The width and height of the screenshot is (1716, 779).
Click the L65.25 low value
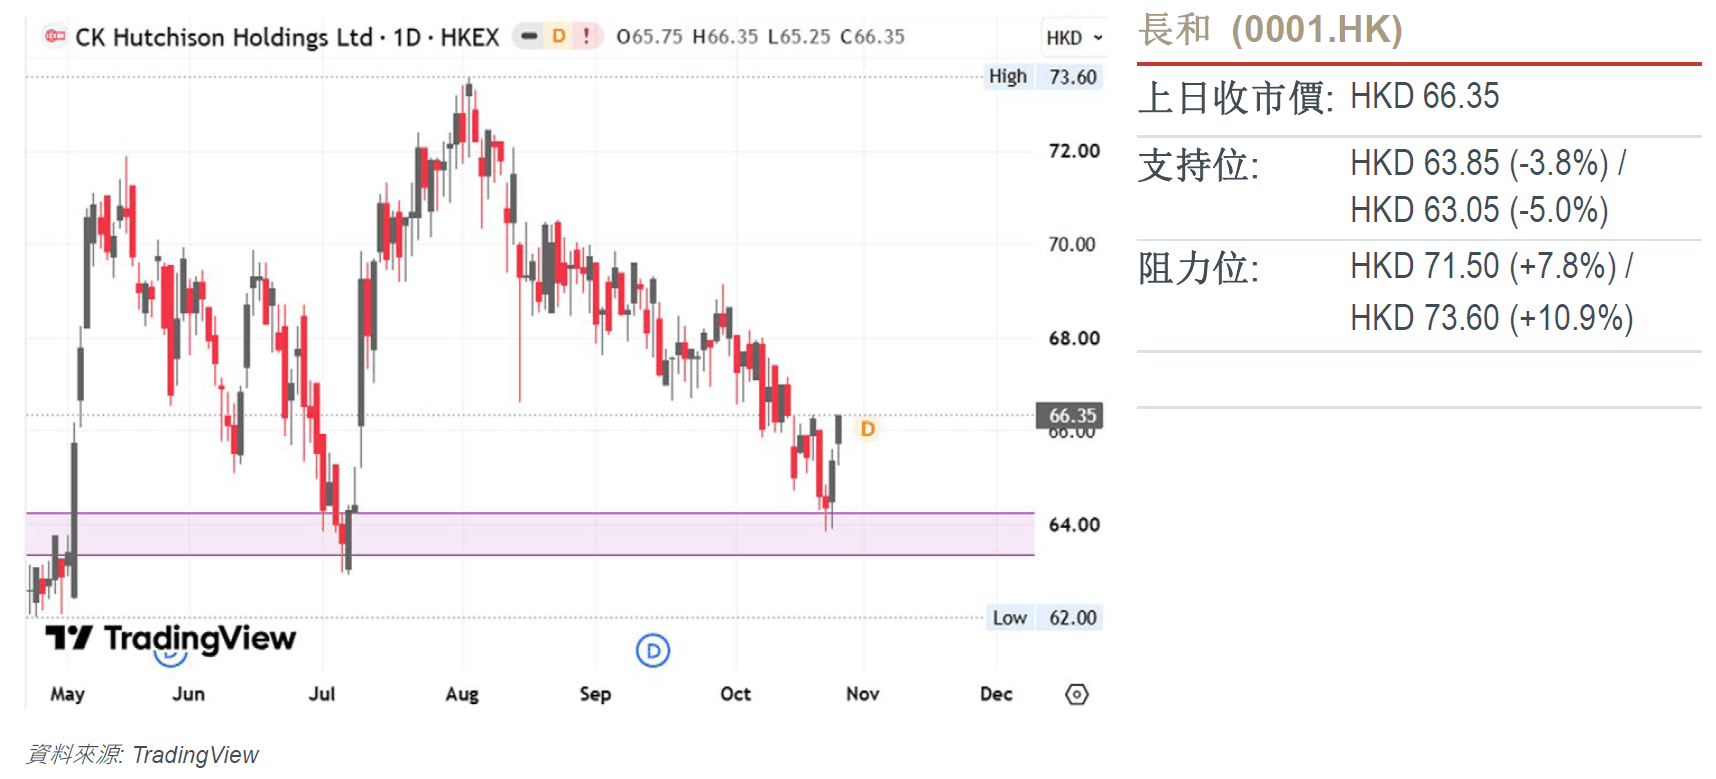pyautogui.click(x=799, y=37)
